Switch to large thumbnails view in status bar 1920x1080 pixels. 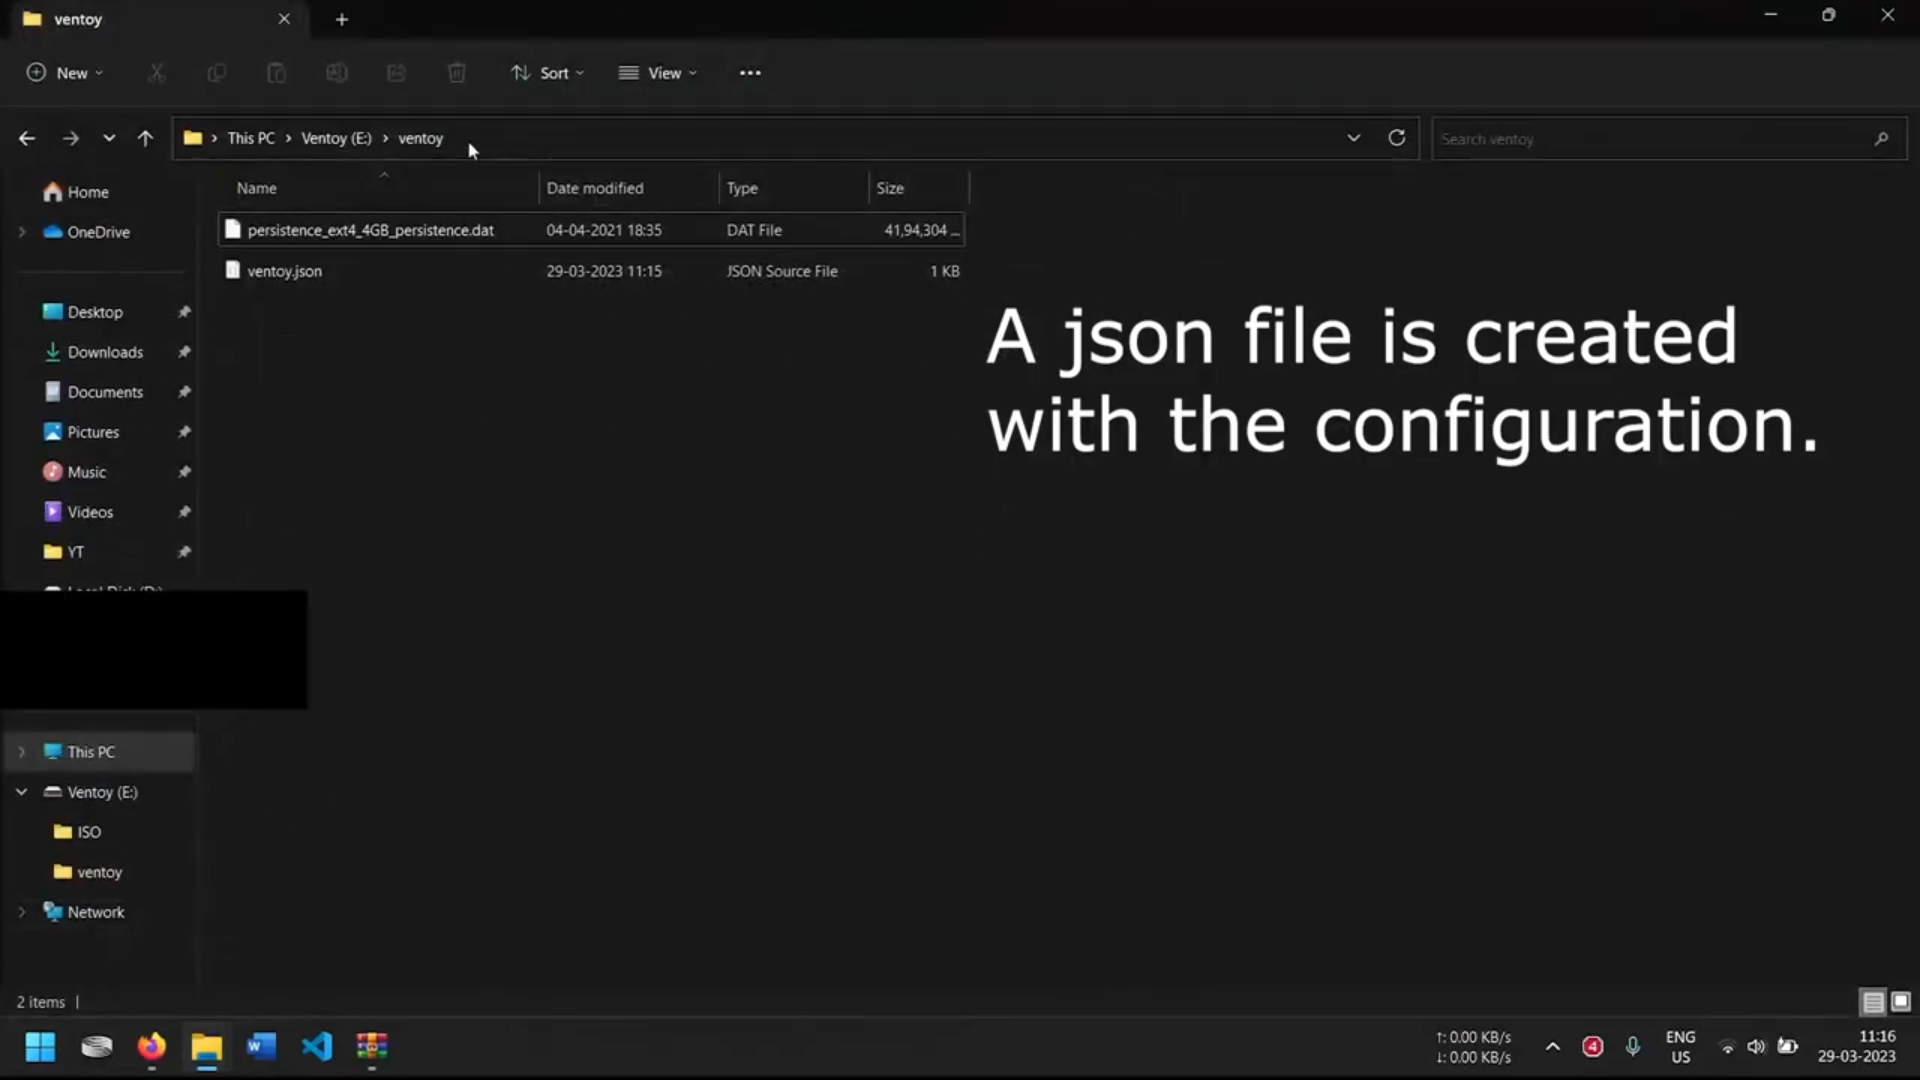tap(1899, 1001)
